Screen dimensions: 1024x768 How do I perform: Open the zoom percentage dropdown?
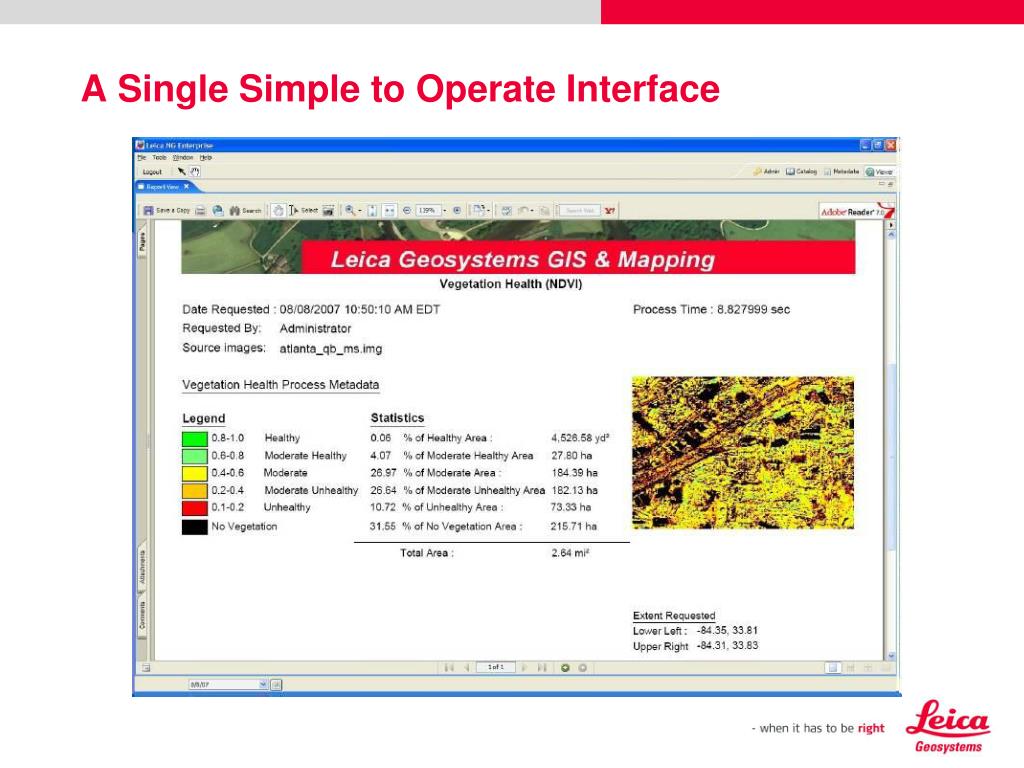point(445,211)
